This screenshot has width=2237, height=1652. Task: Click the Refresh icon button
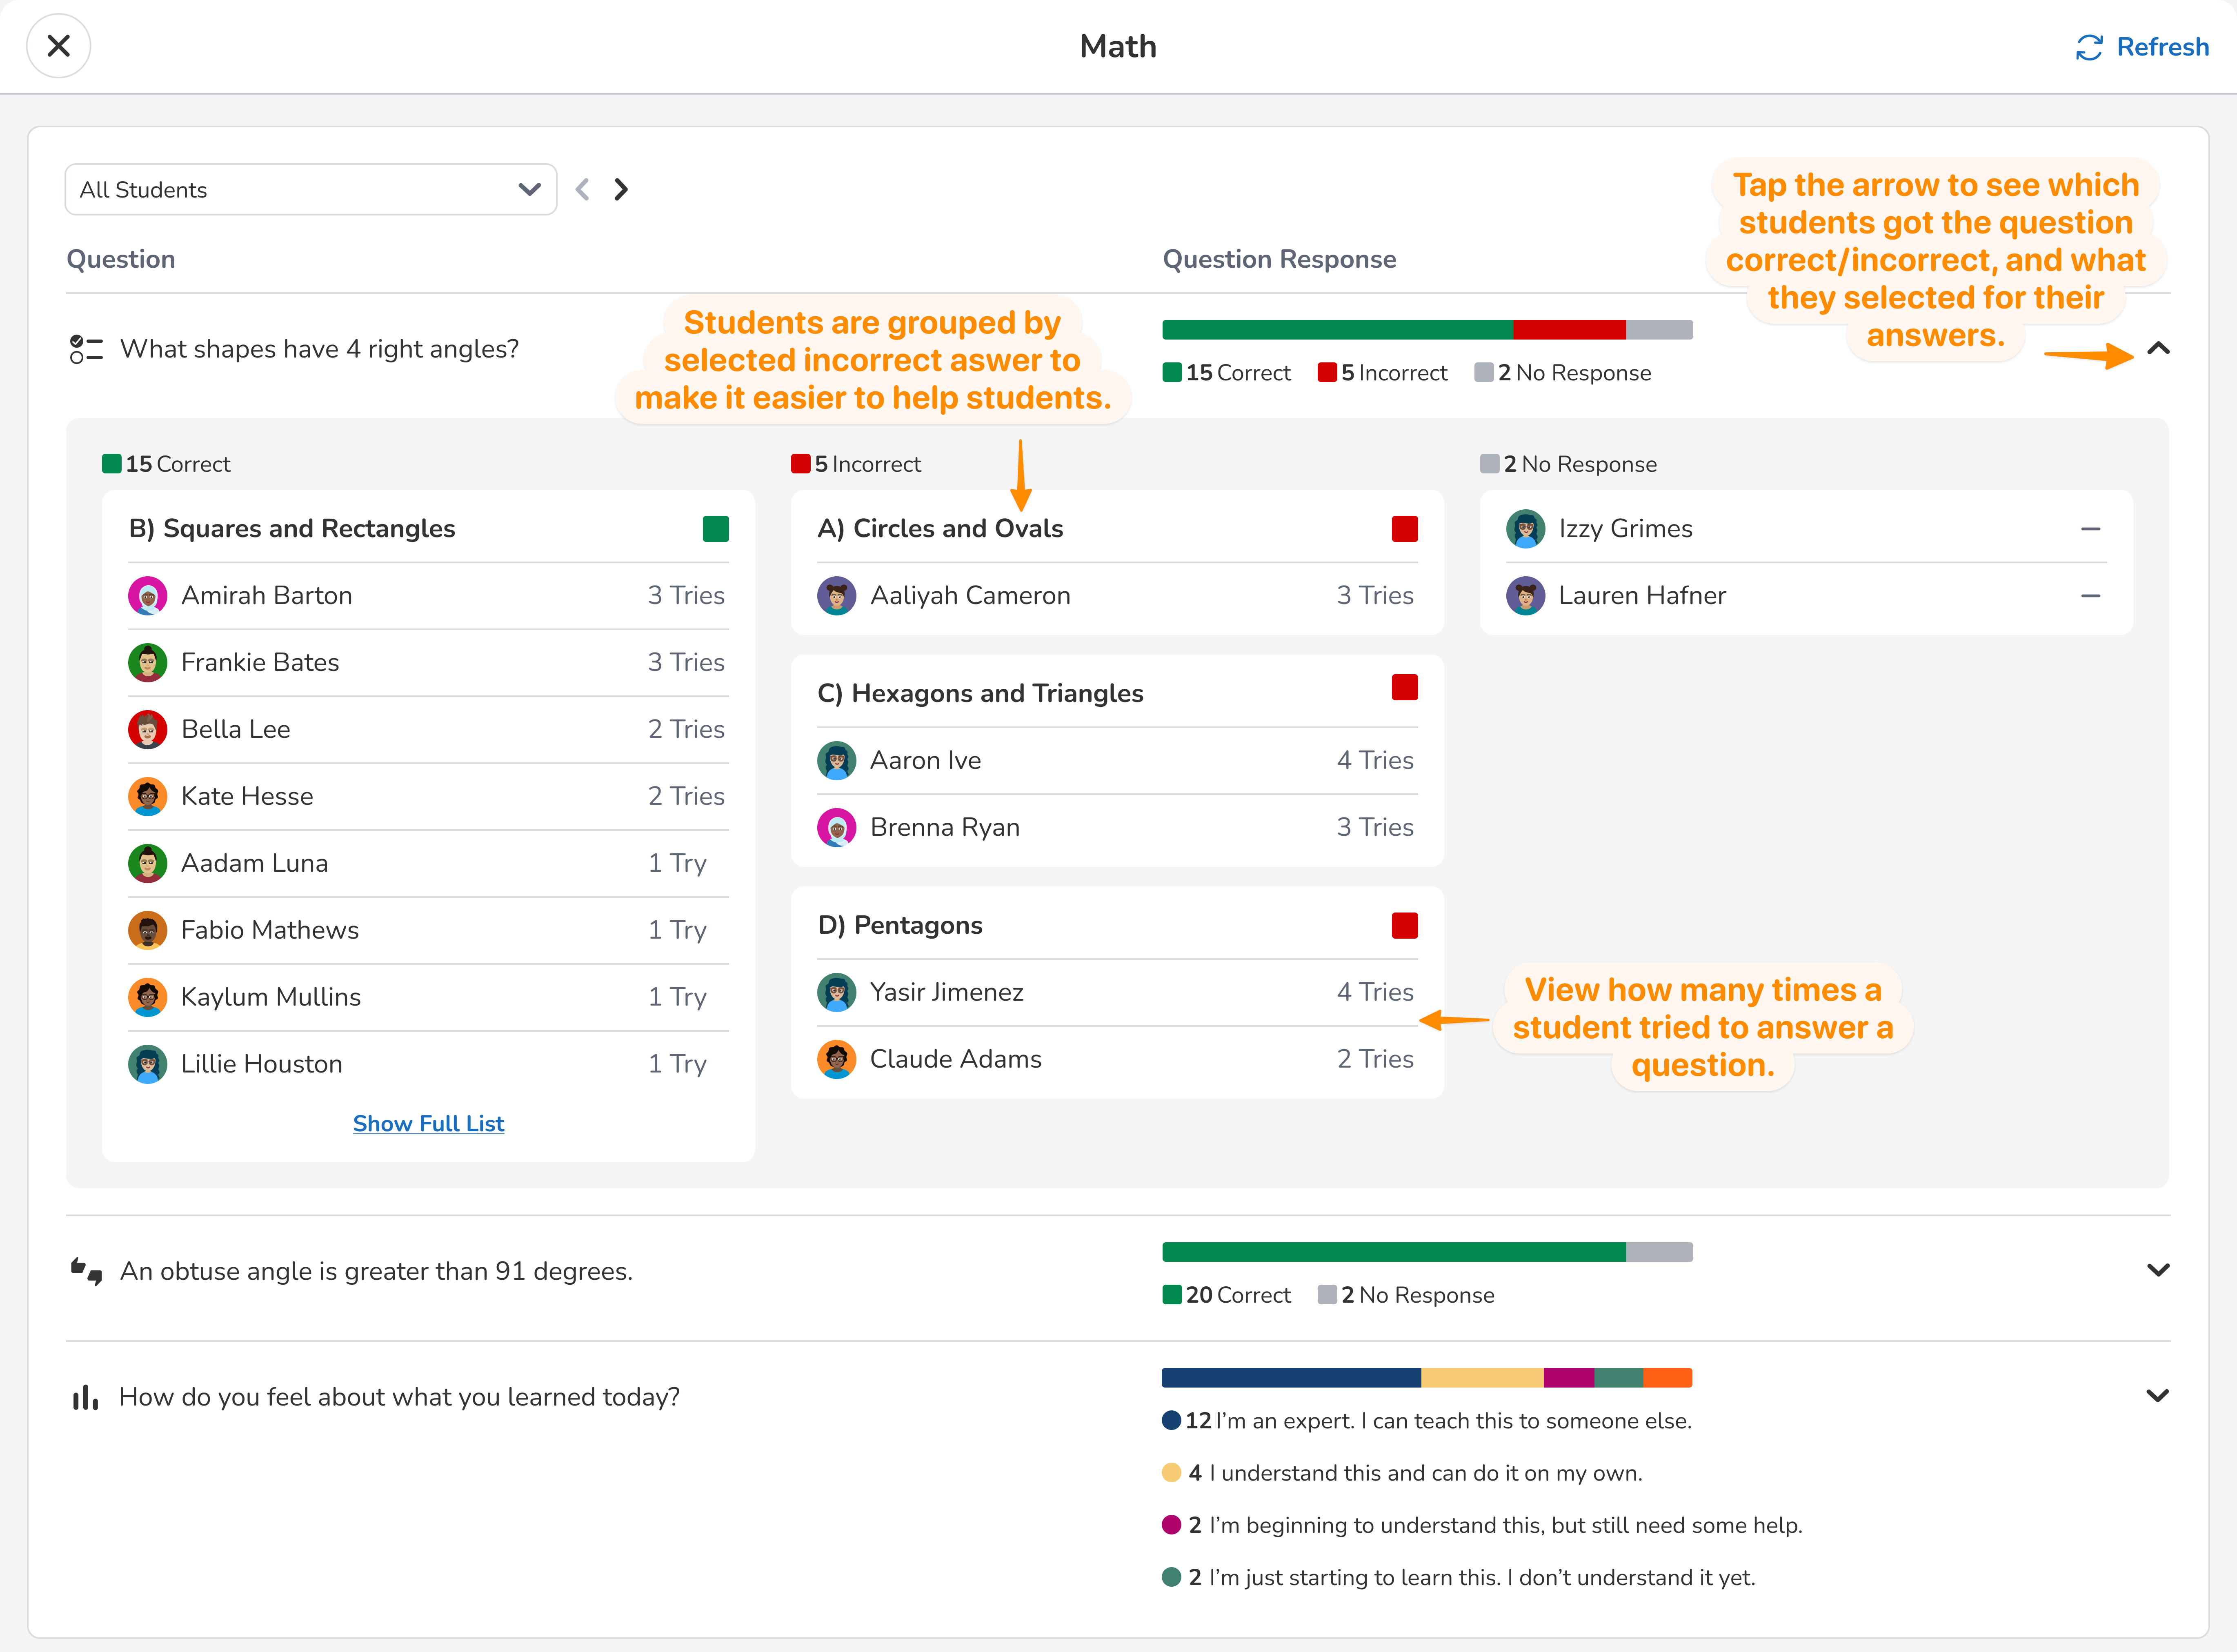2088,47
